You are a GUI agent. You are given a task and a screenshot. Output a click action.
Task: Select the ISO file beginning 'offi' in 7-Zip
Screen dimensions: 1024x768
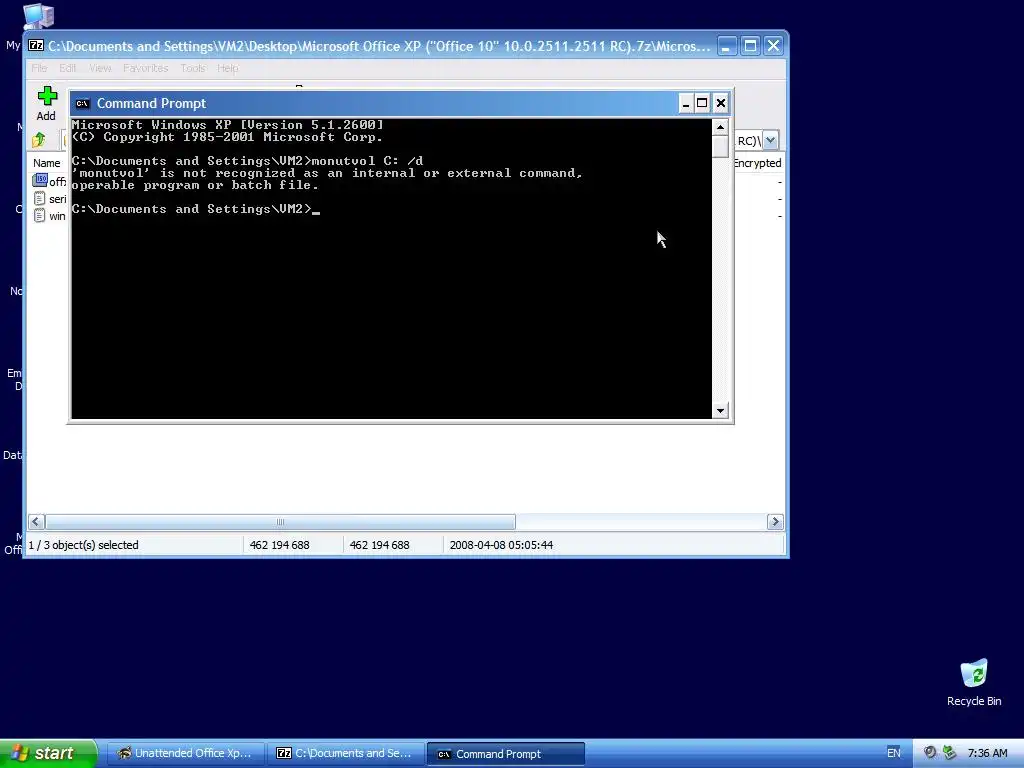click(x=50, y=181)
